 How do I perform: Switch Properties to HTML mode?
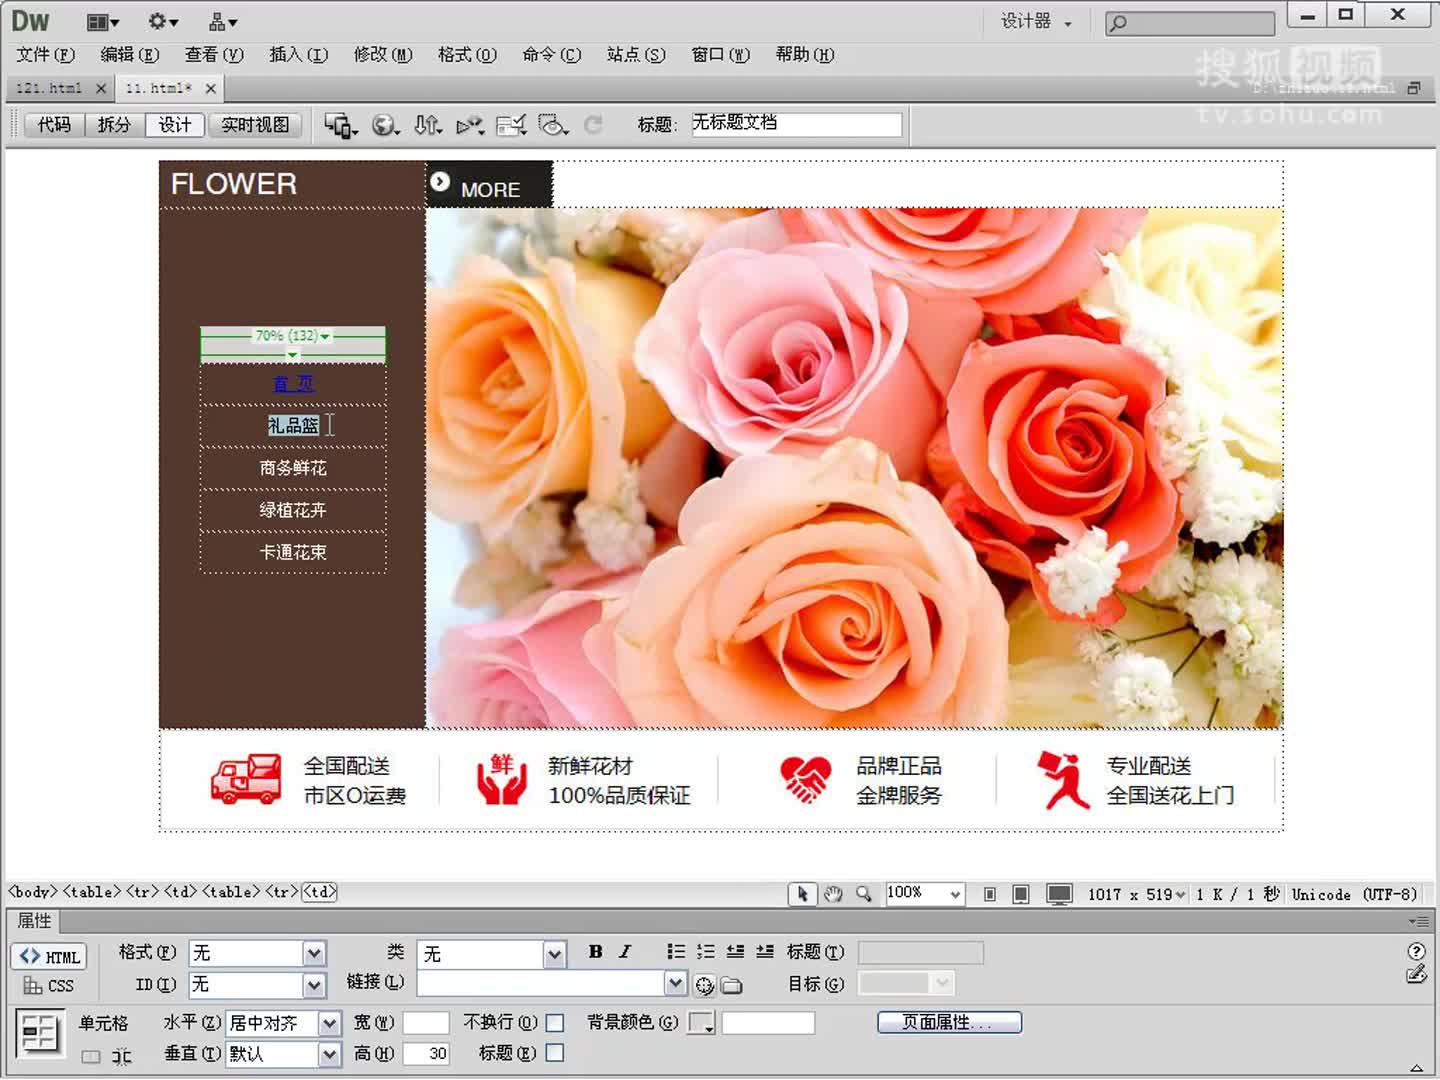[x=50, y=957]
